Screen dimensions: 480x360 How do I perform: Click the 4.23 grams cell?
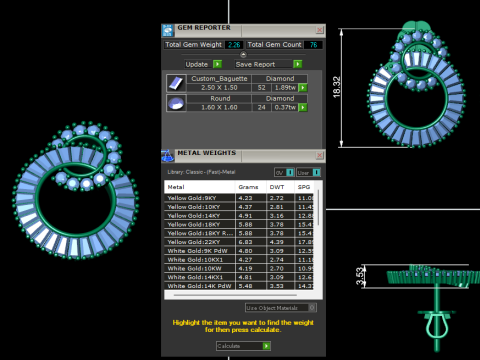click(251, 198)
